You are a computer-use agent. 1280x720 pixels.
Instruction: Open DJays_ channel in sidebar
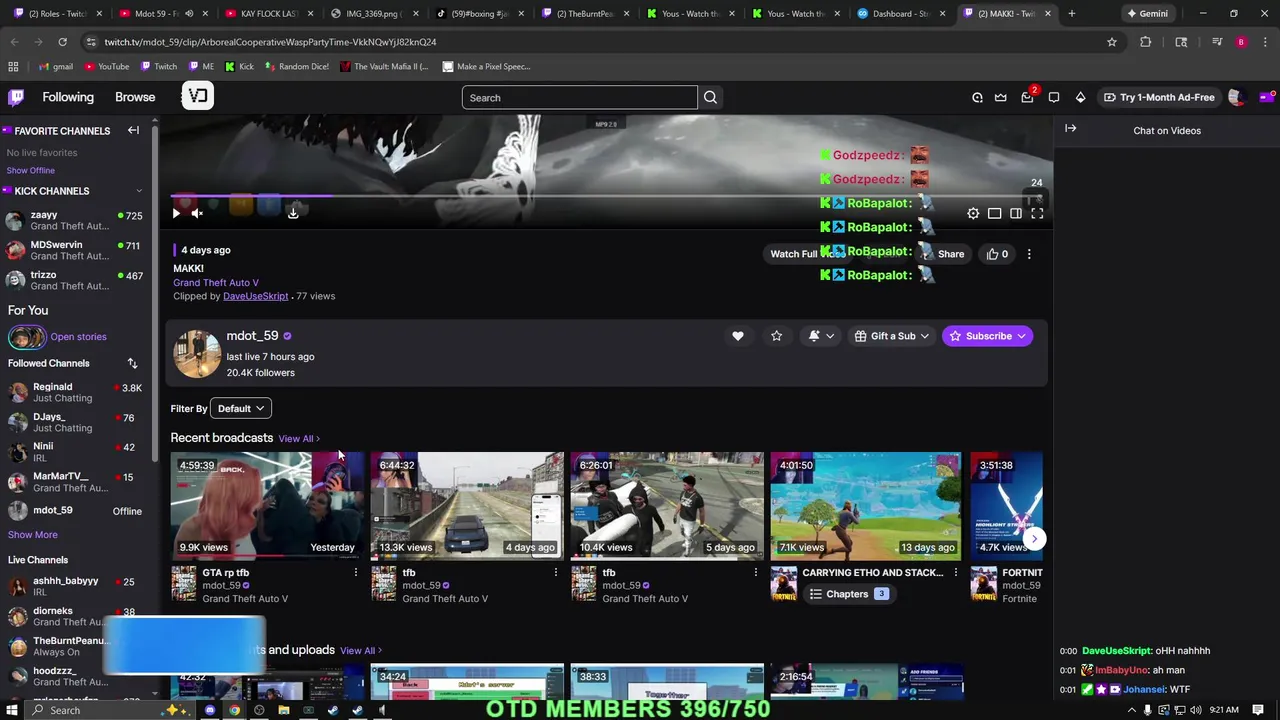pyautogui.click(x=75, y=422)
